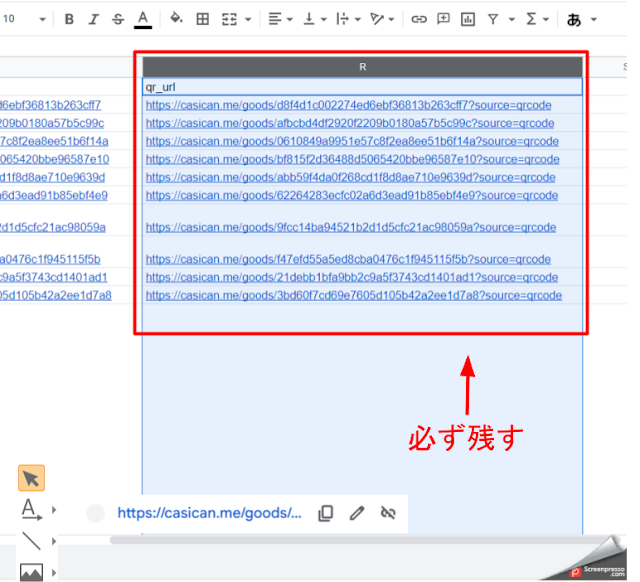Select the image insert tool
Viewport: 640px width, 582px height.
31,572
